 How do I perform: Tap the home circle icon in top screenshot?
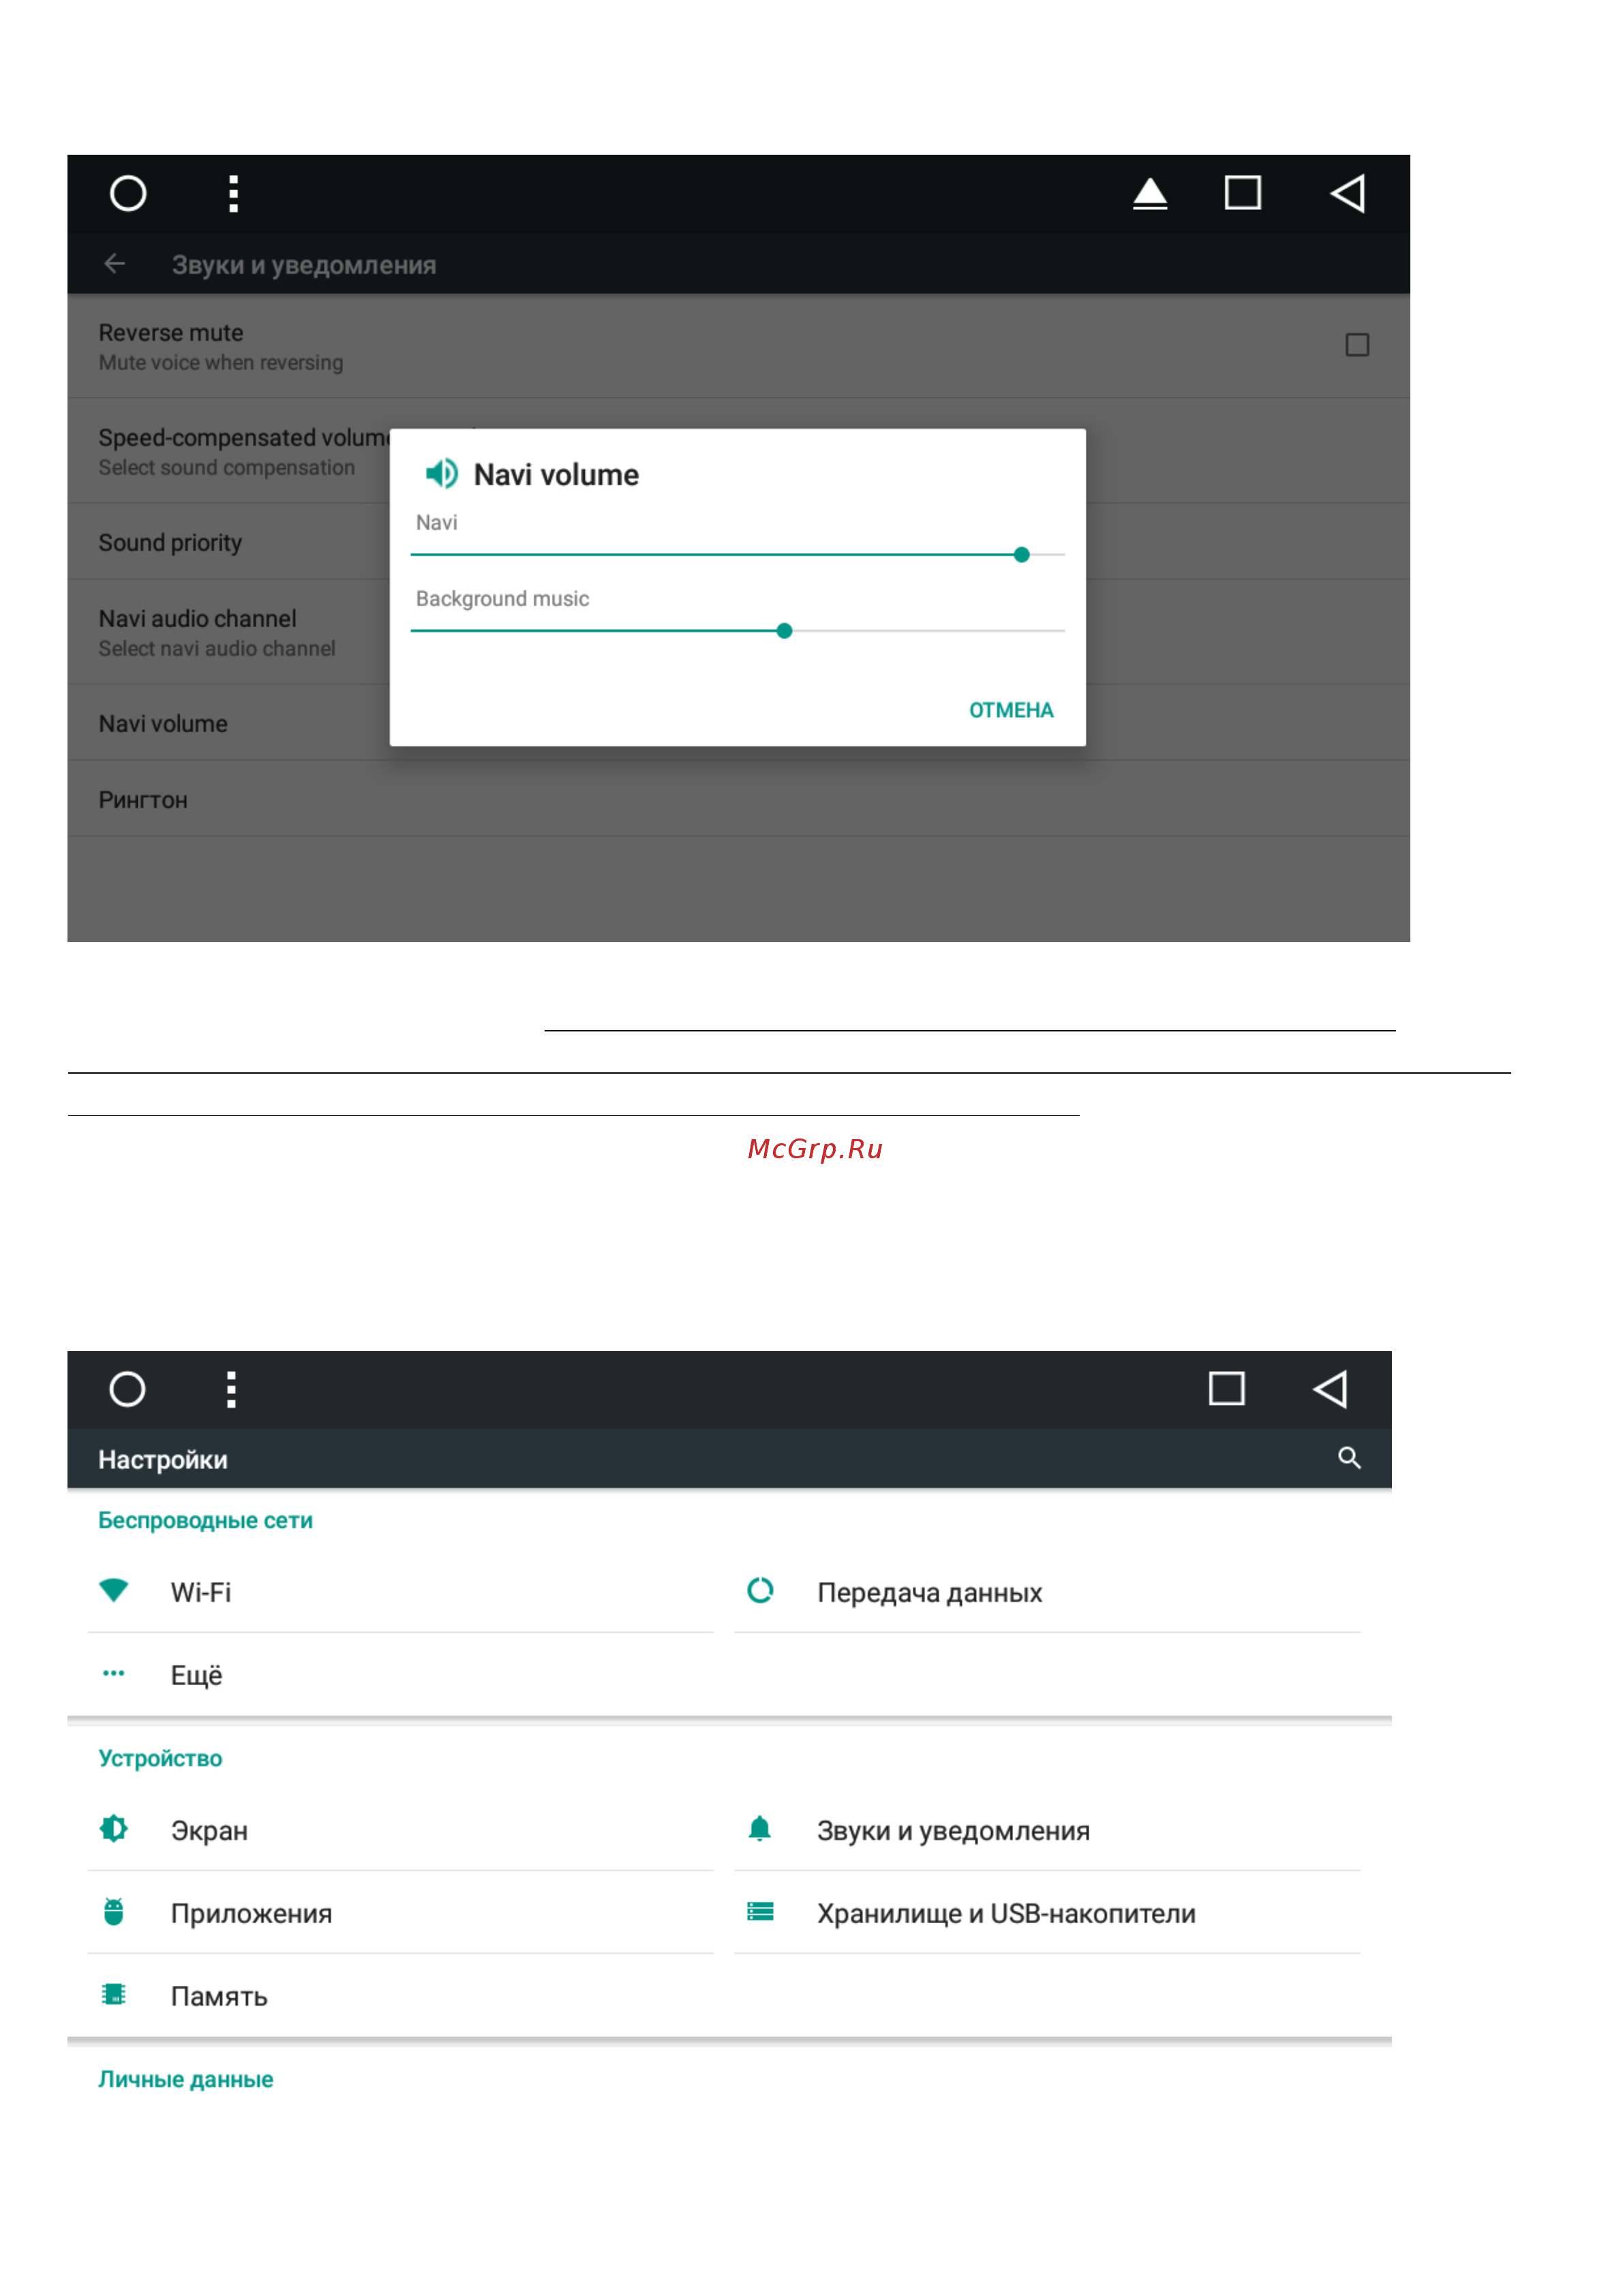point(128,193)
